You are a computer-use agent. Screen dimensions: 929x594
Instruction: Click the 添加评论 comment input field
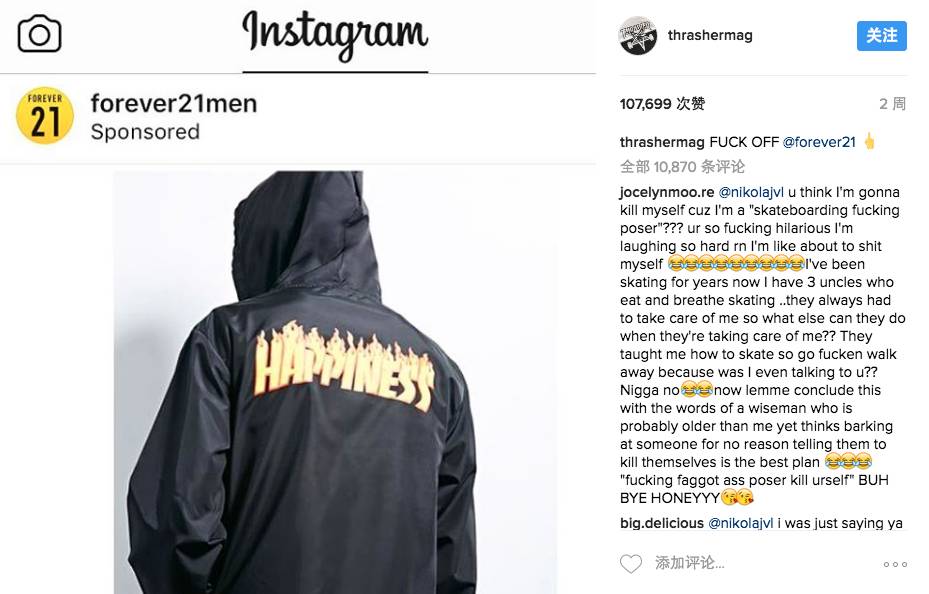[x=690, y=563]
